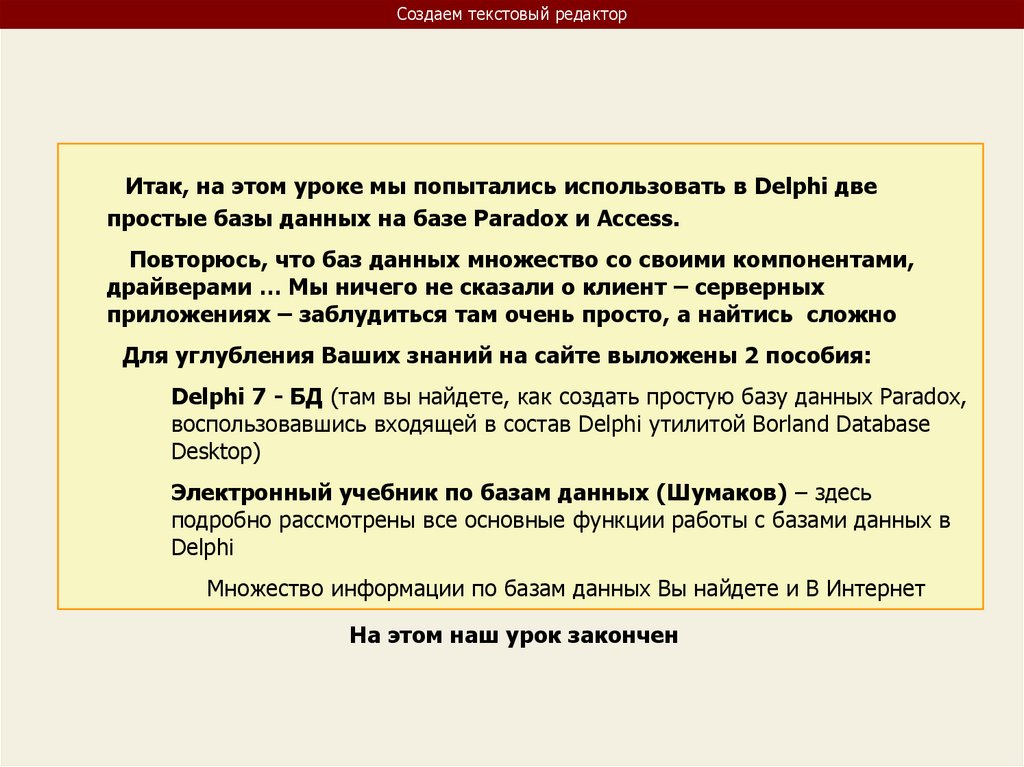Click the line 'простые базы данных на базе Paradox и Access.'
Viewport: 1024px width, 767px height.
[x=393, y=219]
